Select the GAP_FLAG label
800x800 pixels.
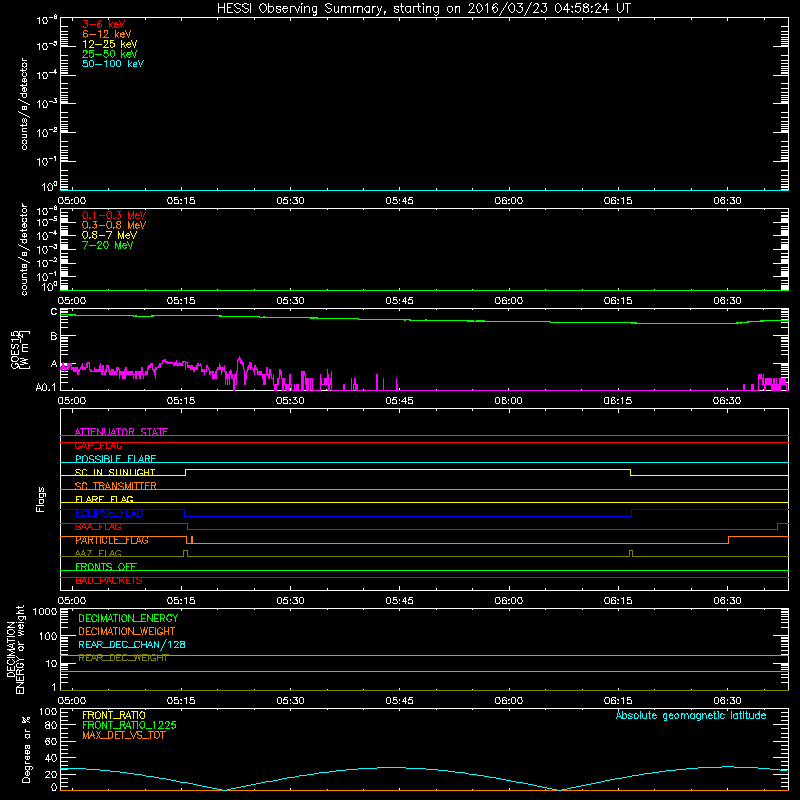[98, 446]
